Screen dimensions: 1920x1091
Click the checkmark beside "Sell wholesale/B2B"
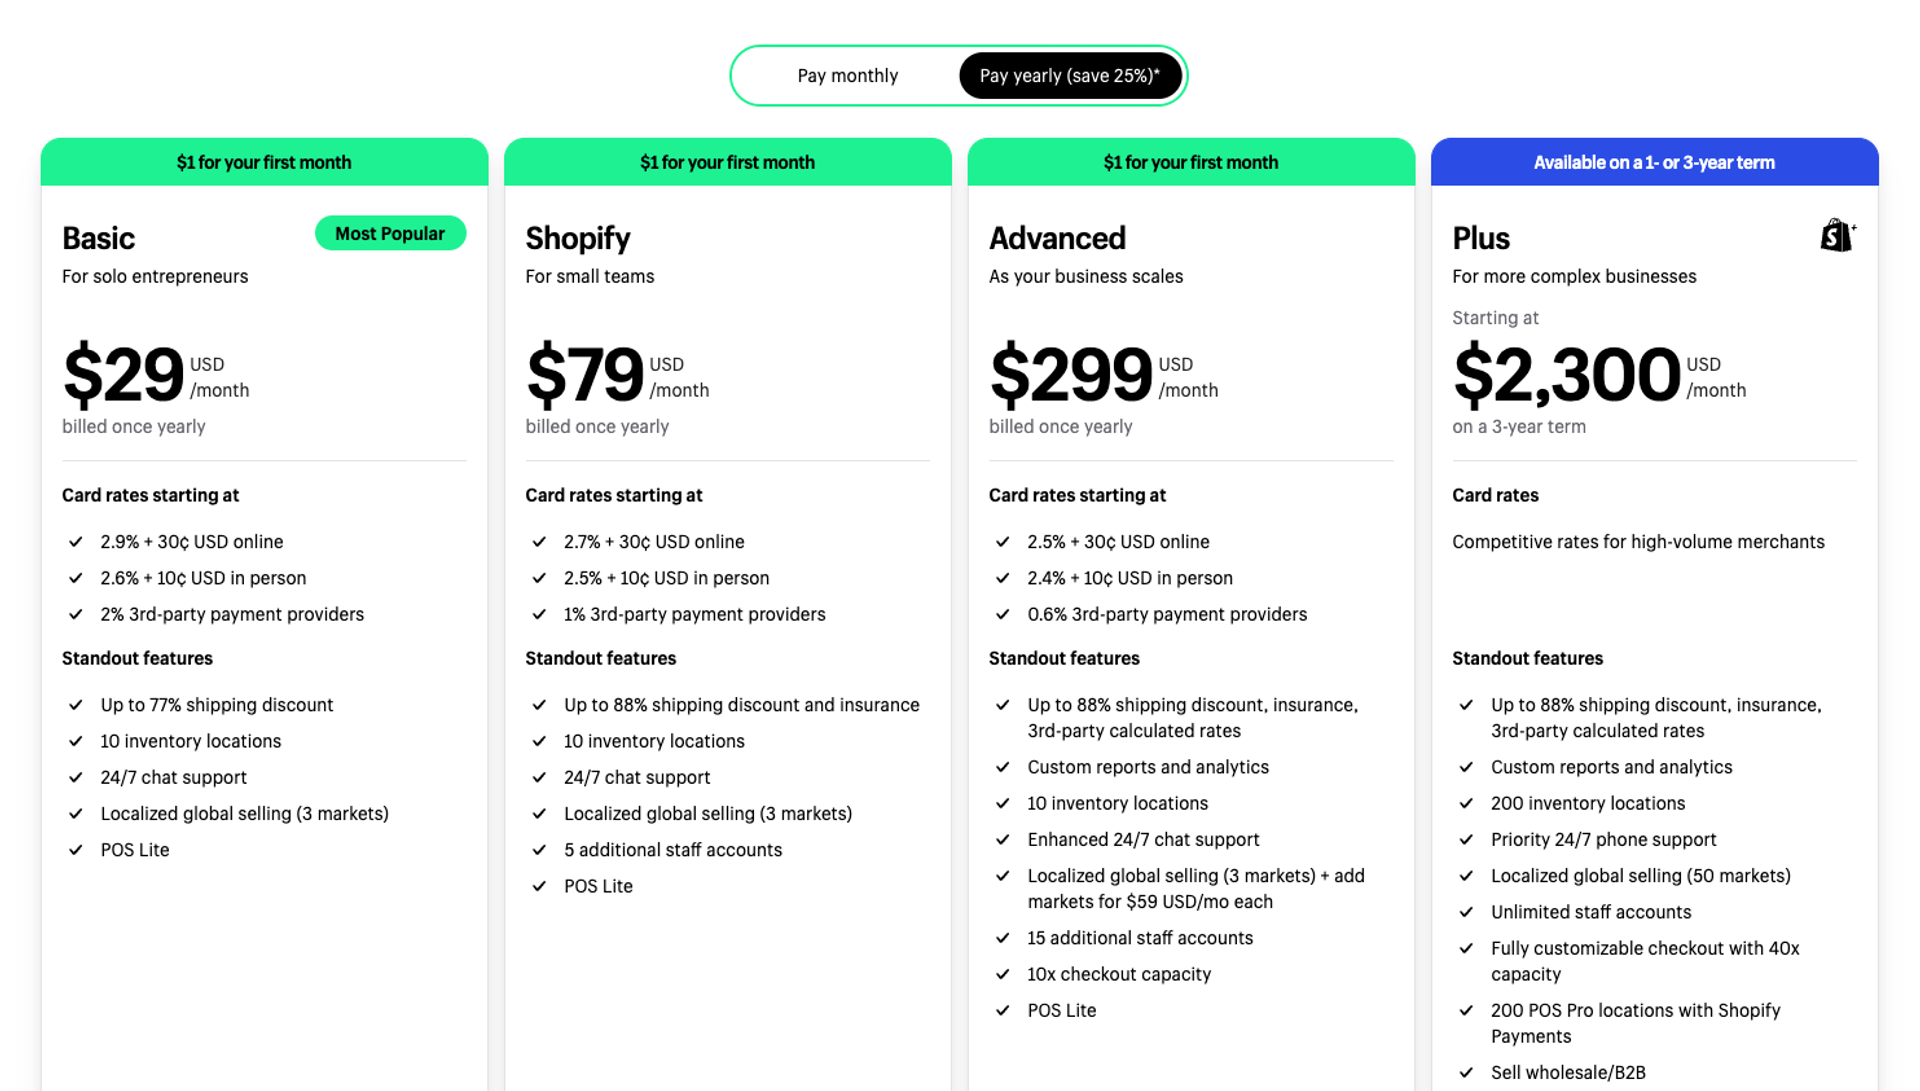1467,1072
